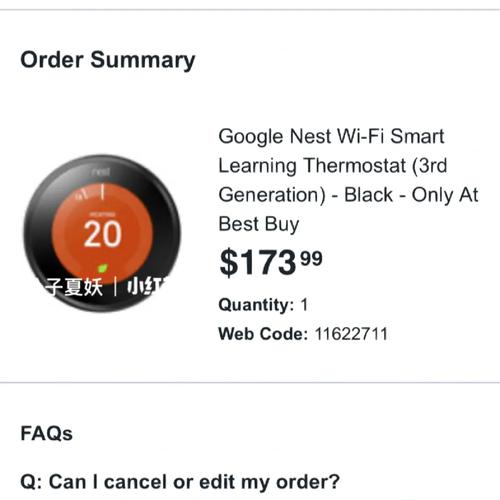Click the 'Learning Thermostat' line of the title
This screenshot has height=500, width=500.
(312, 166)
